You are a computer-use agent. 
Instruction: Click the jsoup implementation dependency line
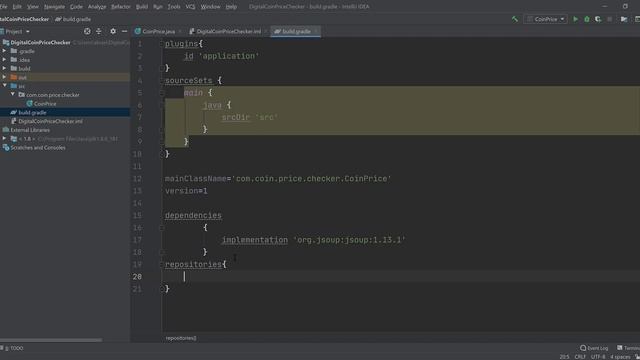[313, 240]
